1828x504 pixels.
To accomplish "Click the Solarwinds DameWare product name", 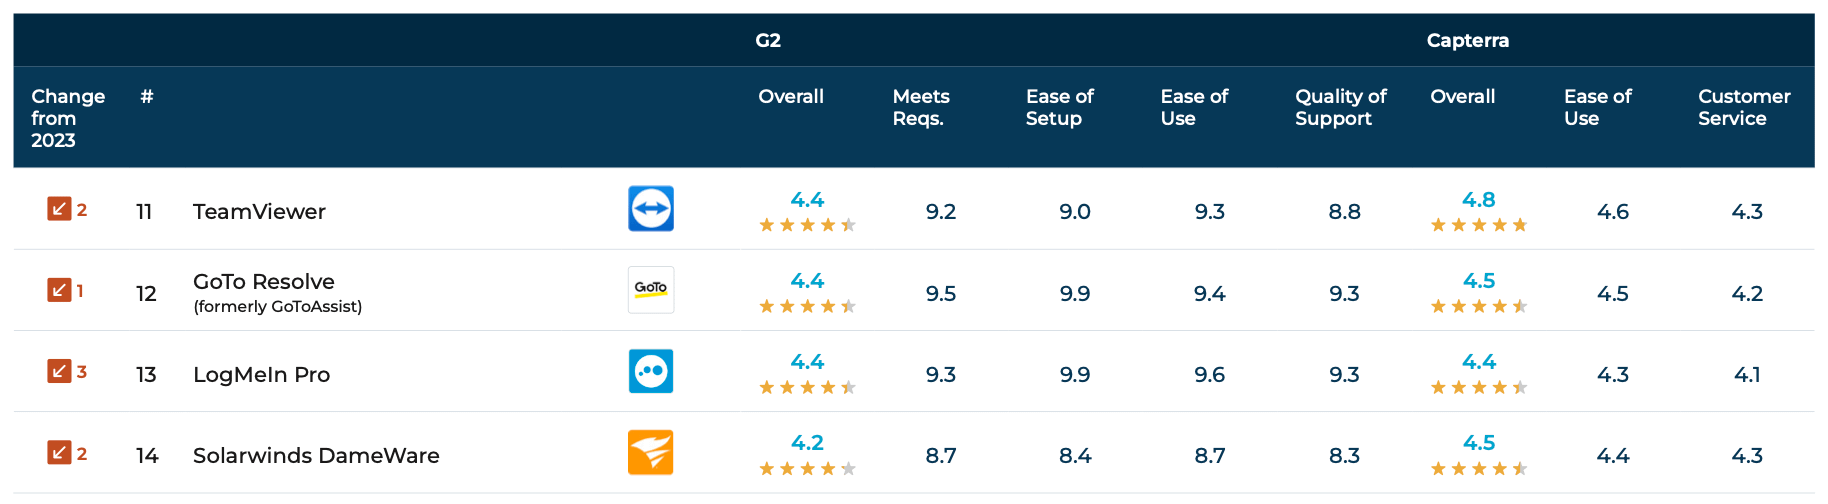I will 316,456.
